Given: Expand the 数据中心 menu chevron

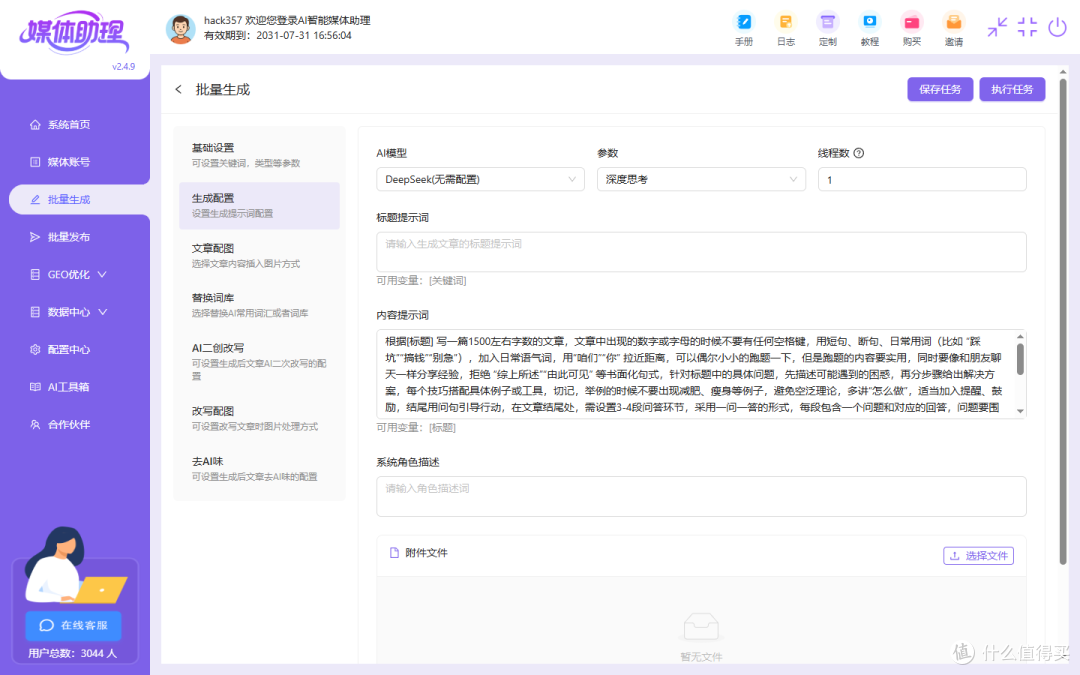Looking at the screenshot, I should tap(103, 312).
